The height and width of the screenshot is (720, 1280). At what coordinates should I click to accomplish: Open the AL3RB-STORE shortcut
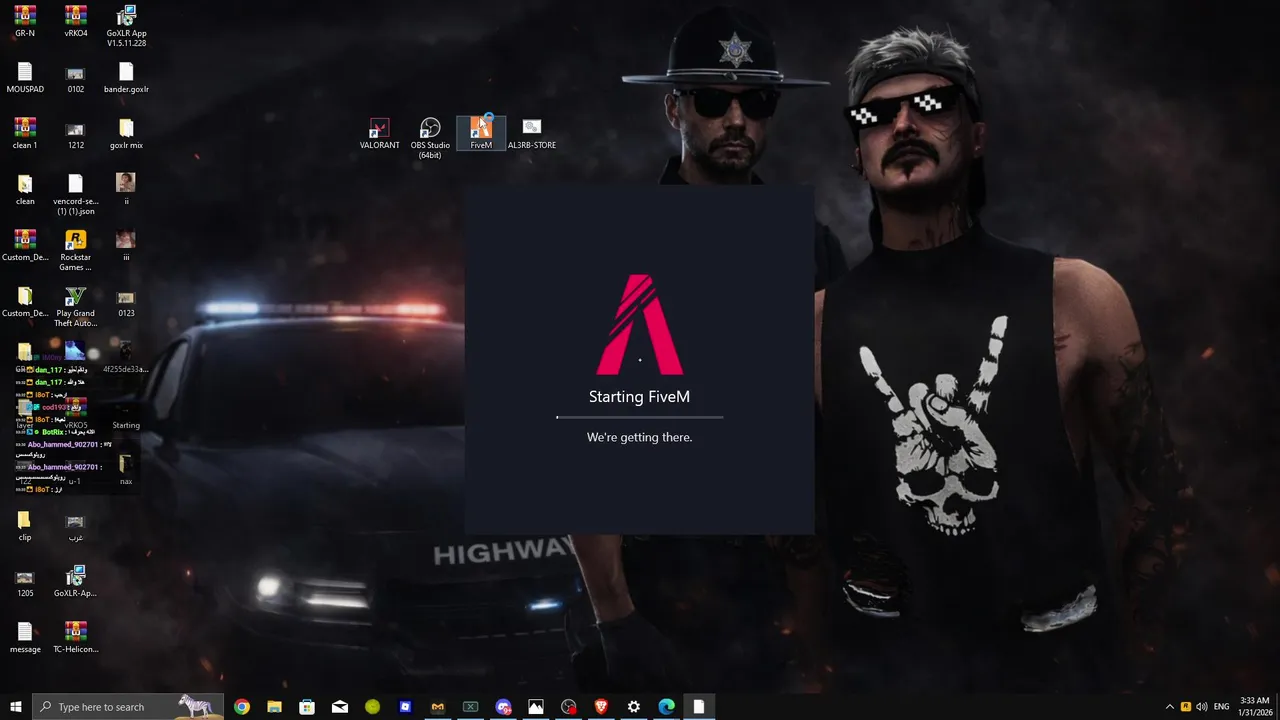coord(532,134)
